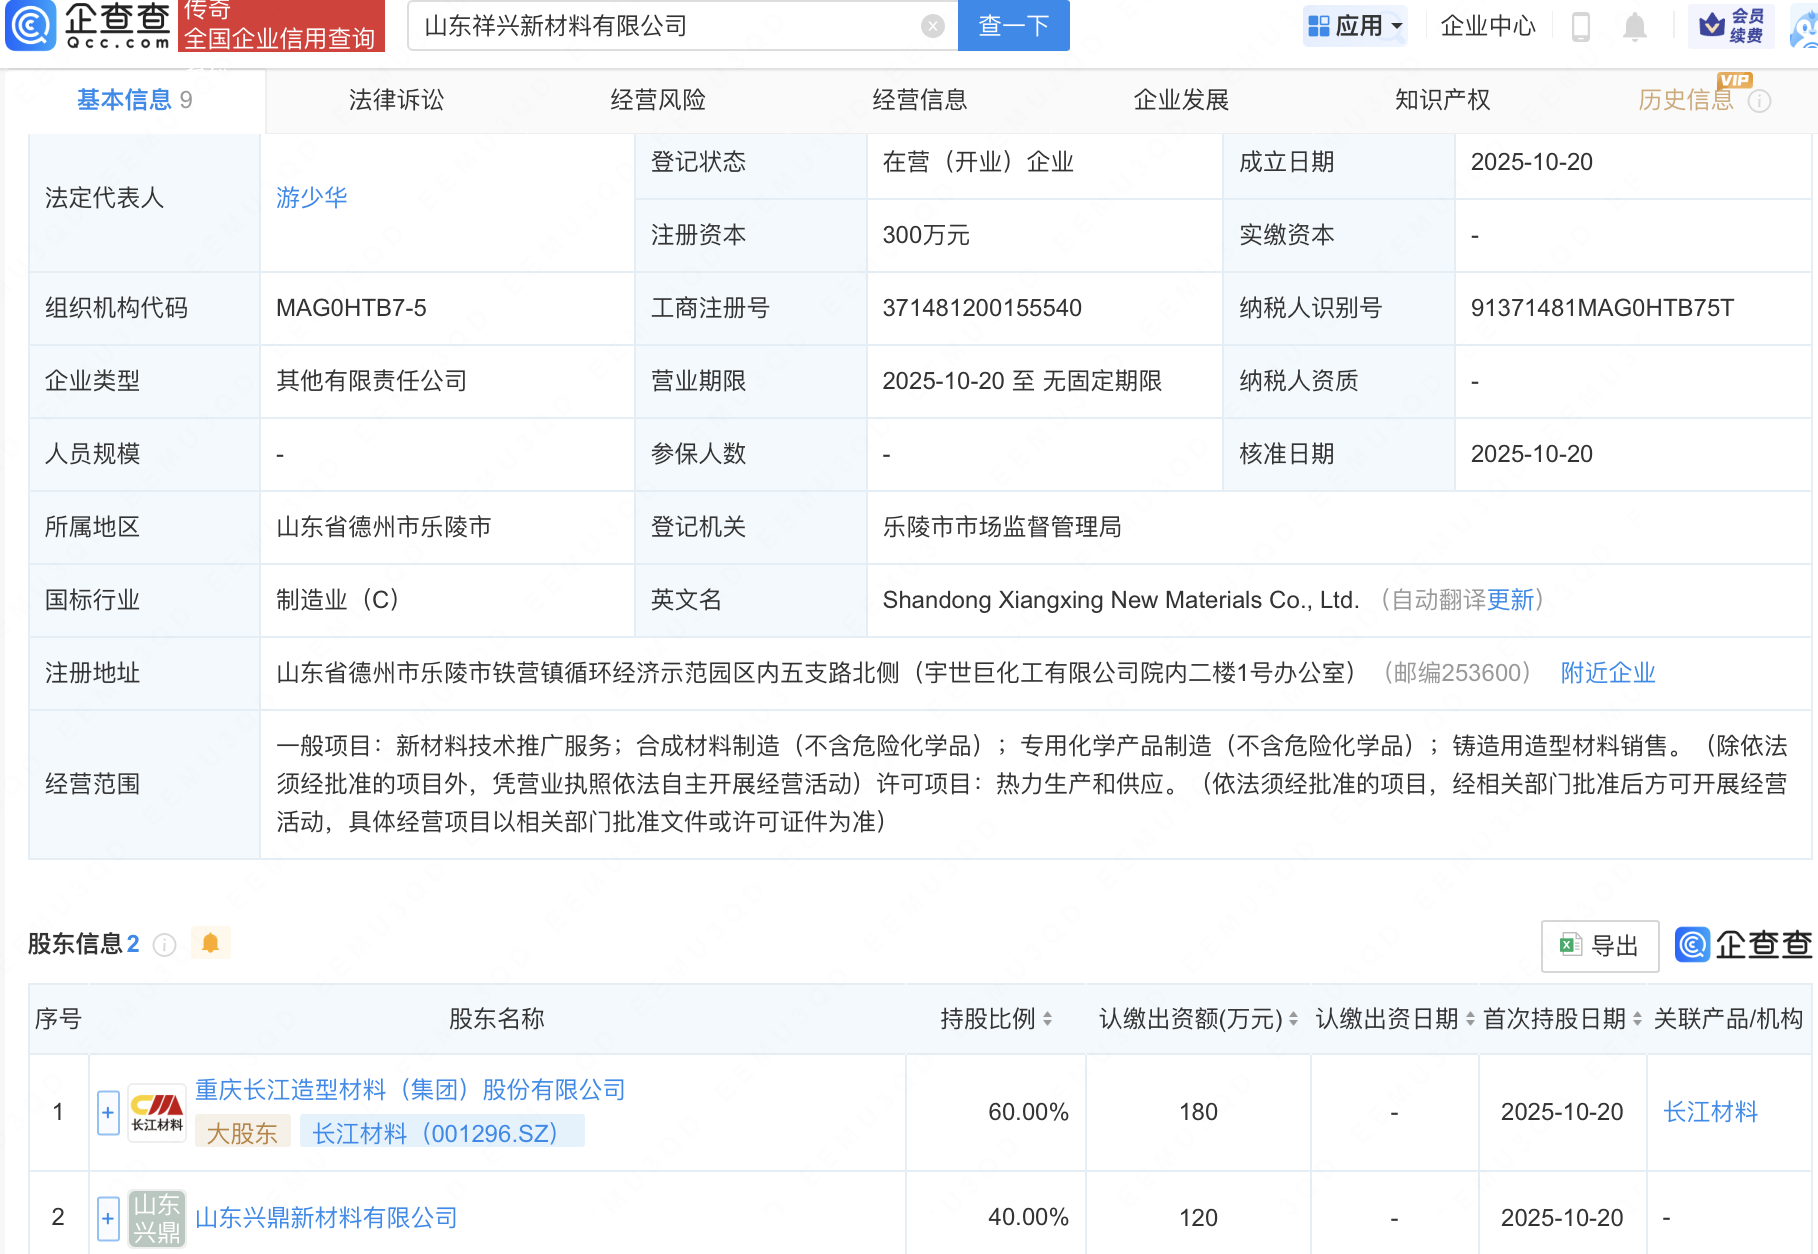Open notifications bell in header
Image resolution: width=1818 pixels, height=1254 pixels.
[1634, 26]
